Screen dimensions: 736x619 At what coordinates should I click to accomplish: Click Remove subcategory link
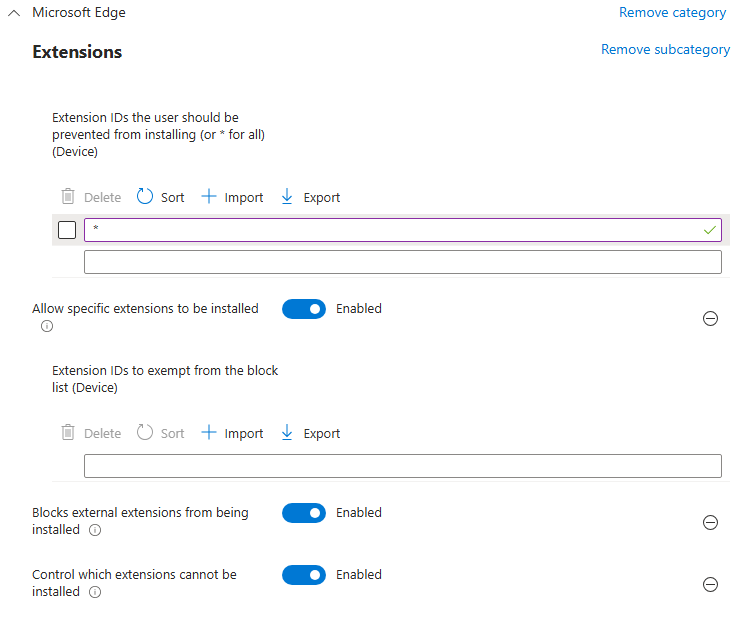point(665,49)
